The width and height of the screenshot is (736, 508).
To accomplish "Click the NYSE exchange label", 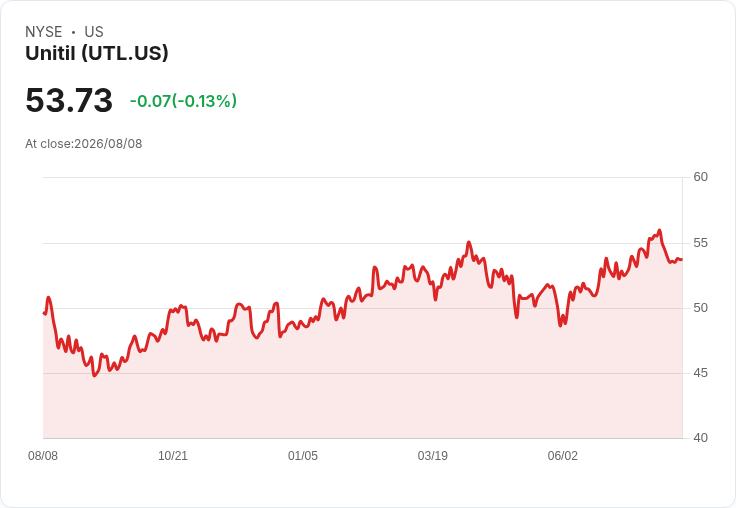I will click(x=44, y=32).
